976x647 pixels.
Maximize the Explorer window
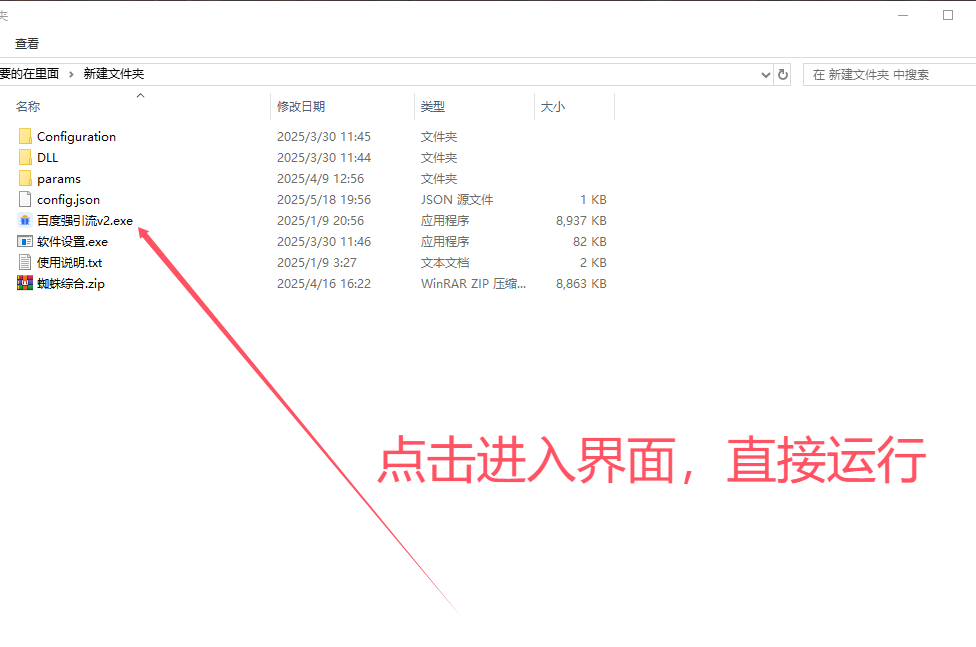(948, 15)
